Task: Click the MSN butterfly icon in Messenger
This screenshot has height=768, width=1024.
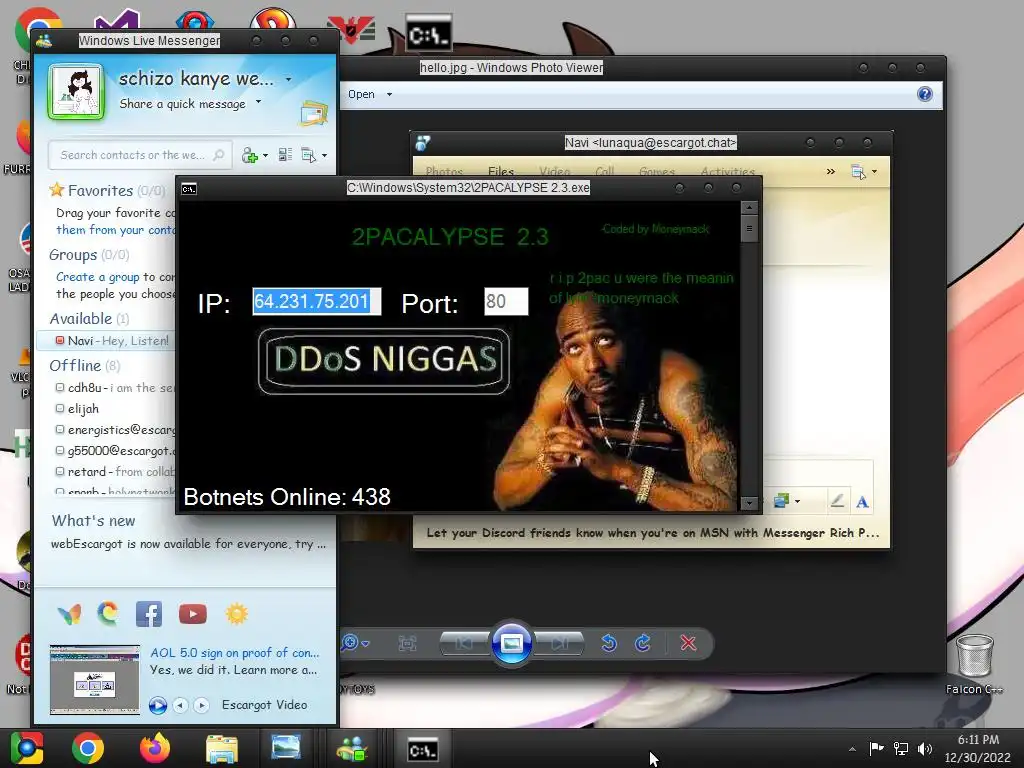Action: point(70,614)
